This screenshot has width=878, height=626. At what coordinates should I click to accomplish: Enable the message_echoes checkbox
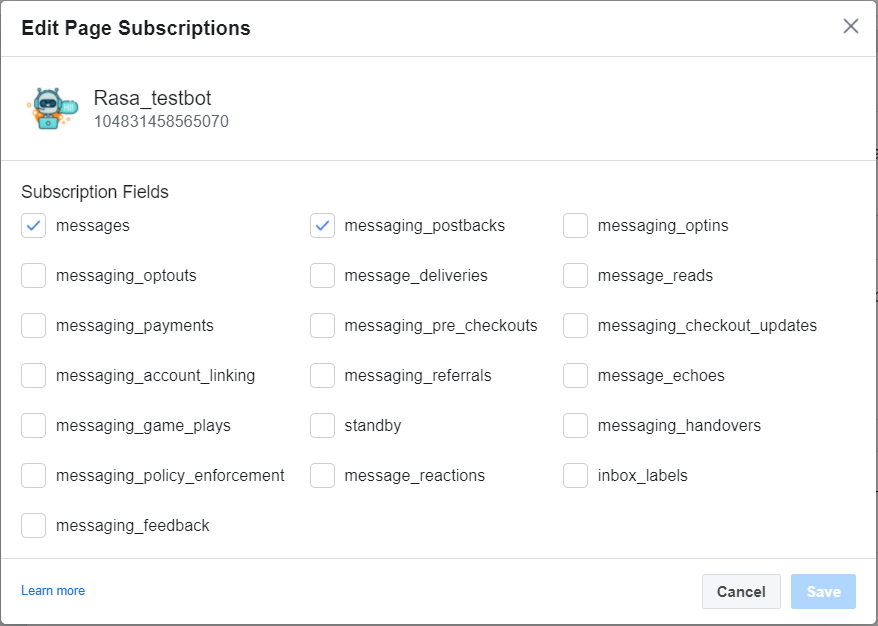tap(575, 376)
